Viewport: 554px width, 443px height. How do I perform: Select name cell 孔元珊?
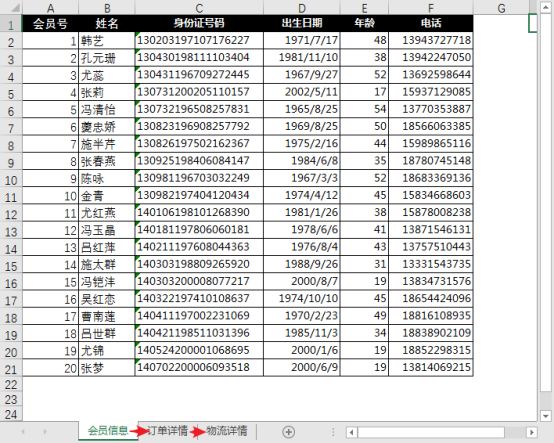click(106, 58)
